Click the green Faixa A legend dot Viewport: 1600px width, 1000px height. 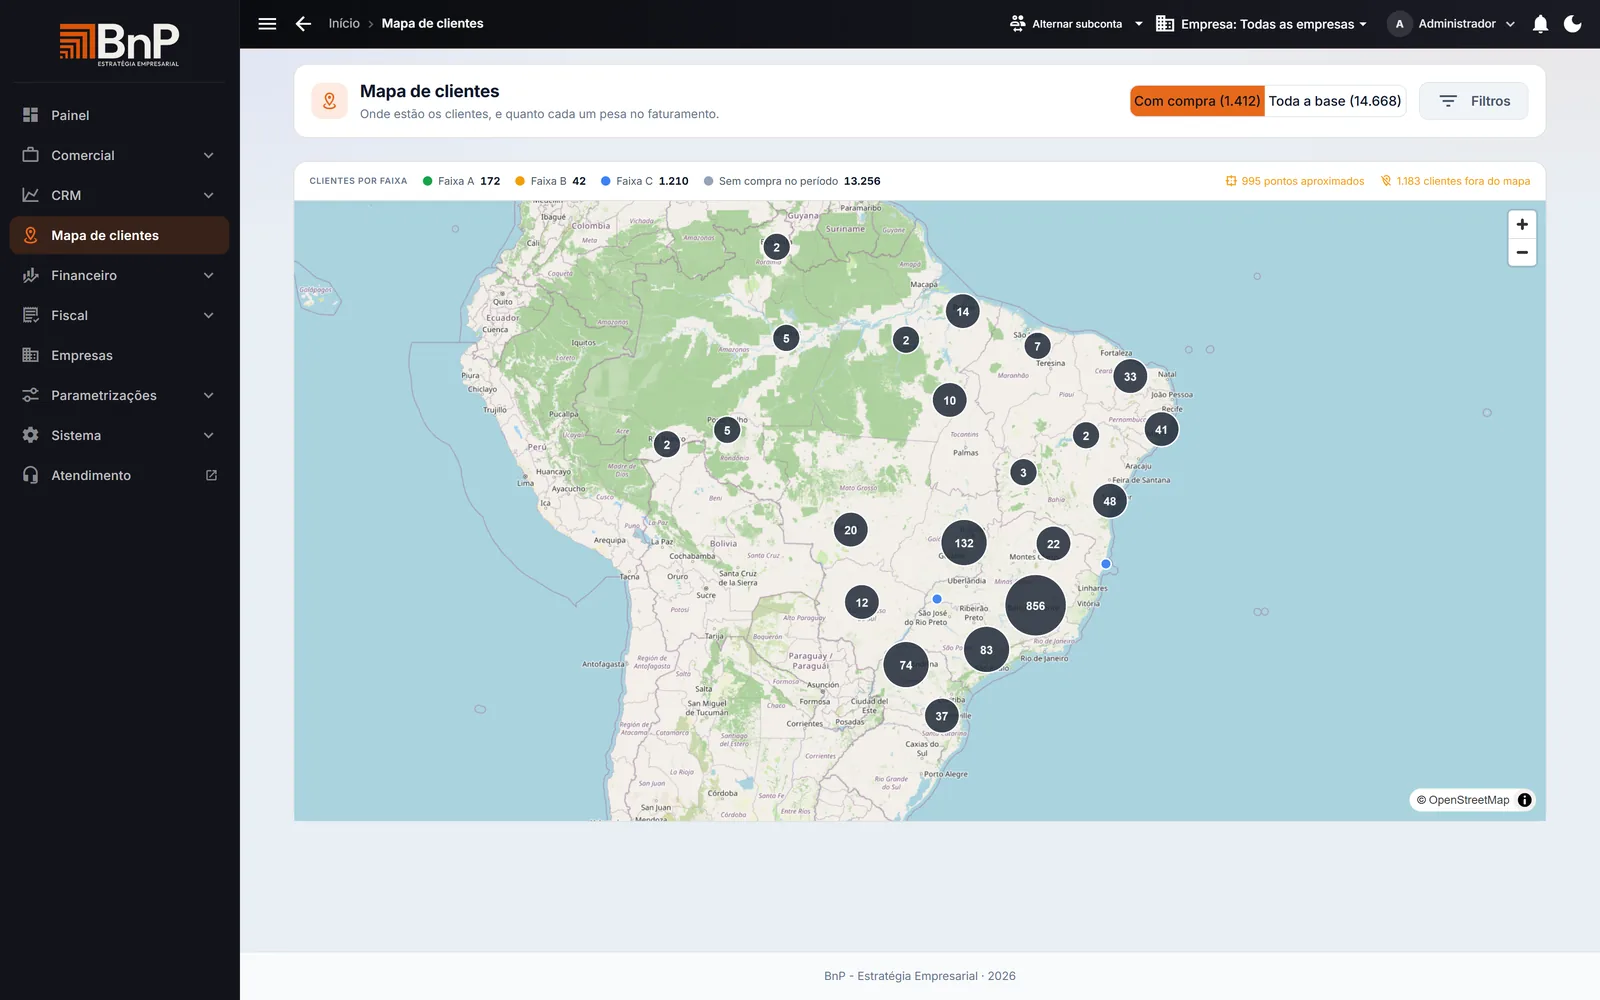[x=428, y=181]
